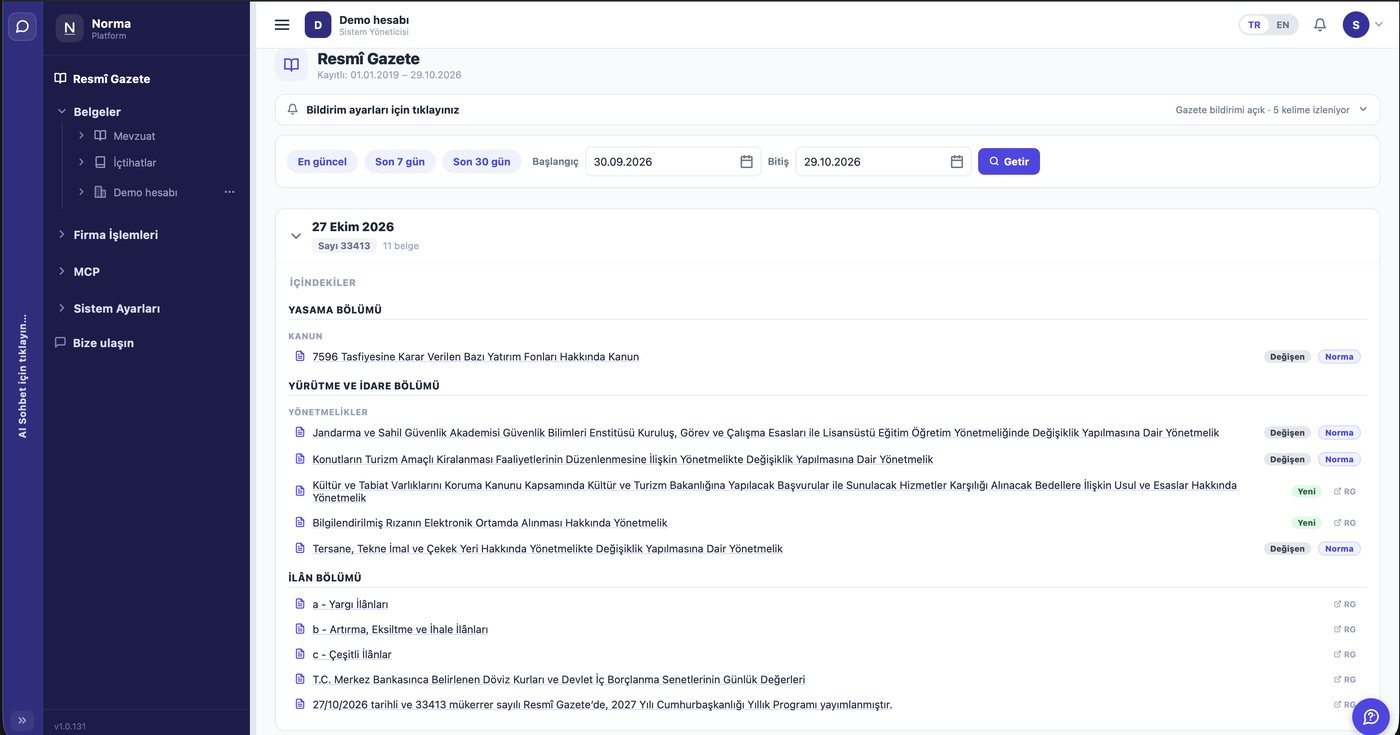
Task: Switch language to EN
Action: [1283, 25]
